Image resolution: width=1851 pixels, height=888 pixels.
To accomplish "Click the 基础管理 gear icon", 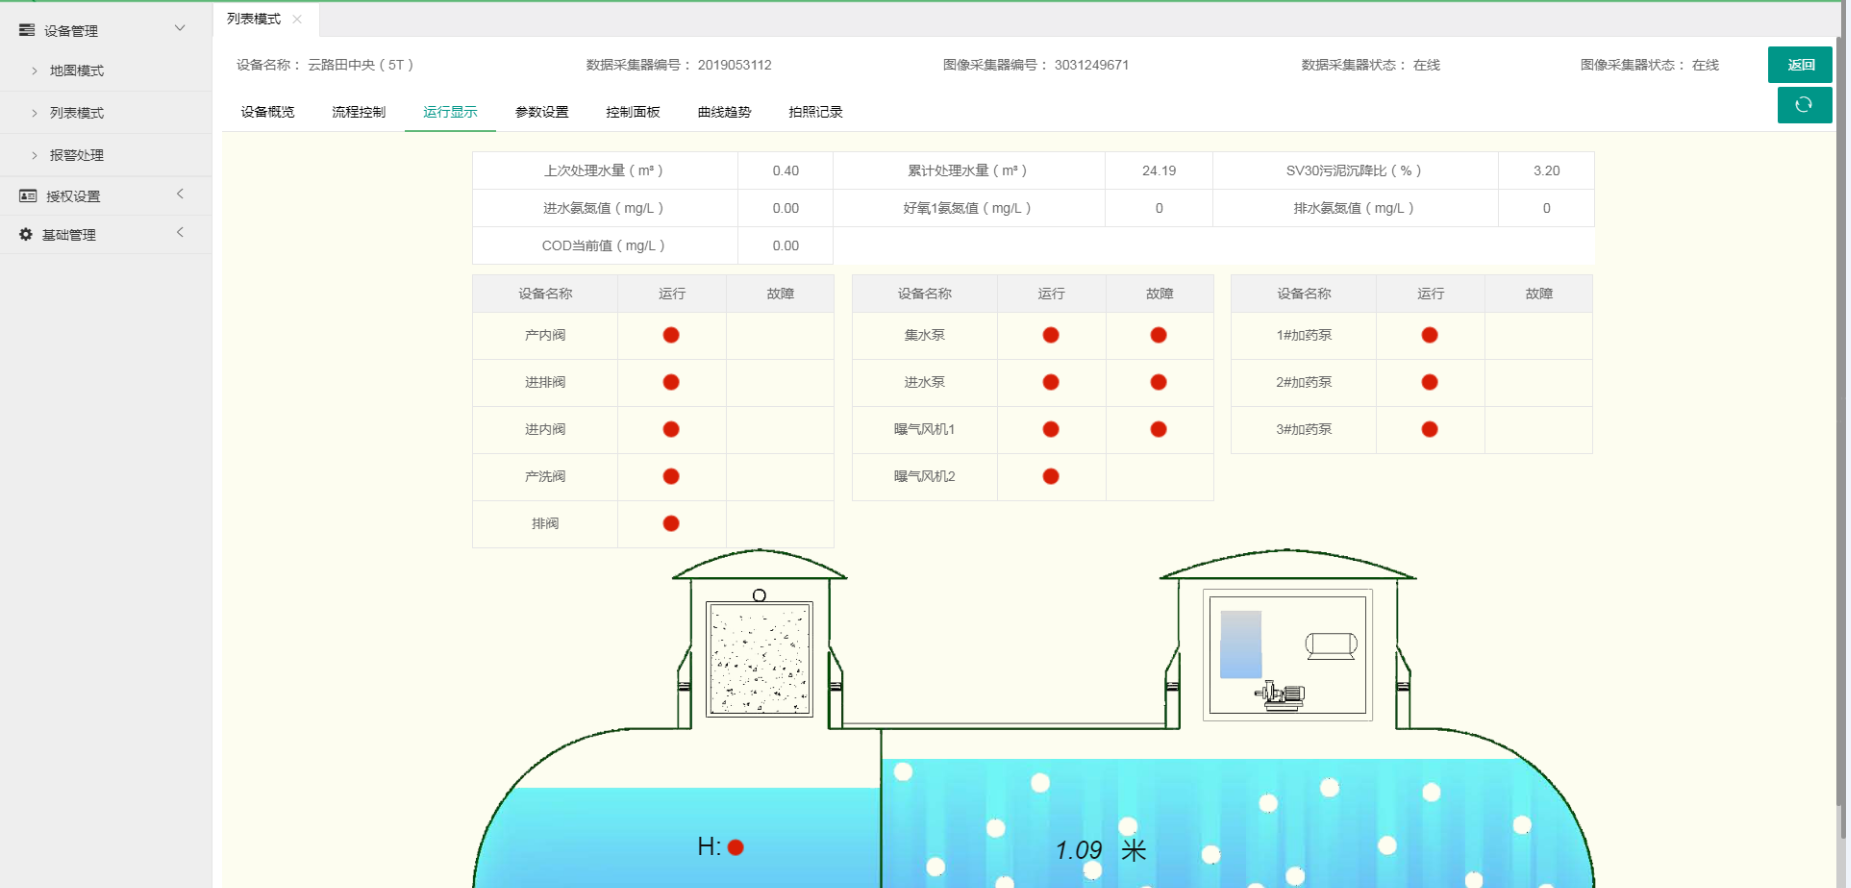I will [26, 234].
